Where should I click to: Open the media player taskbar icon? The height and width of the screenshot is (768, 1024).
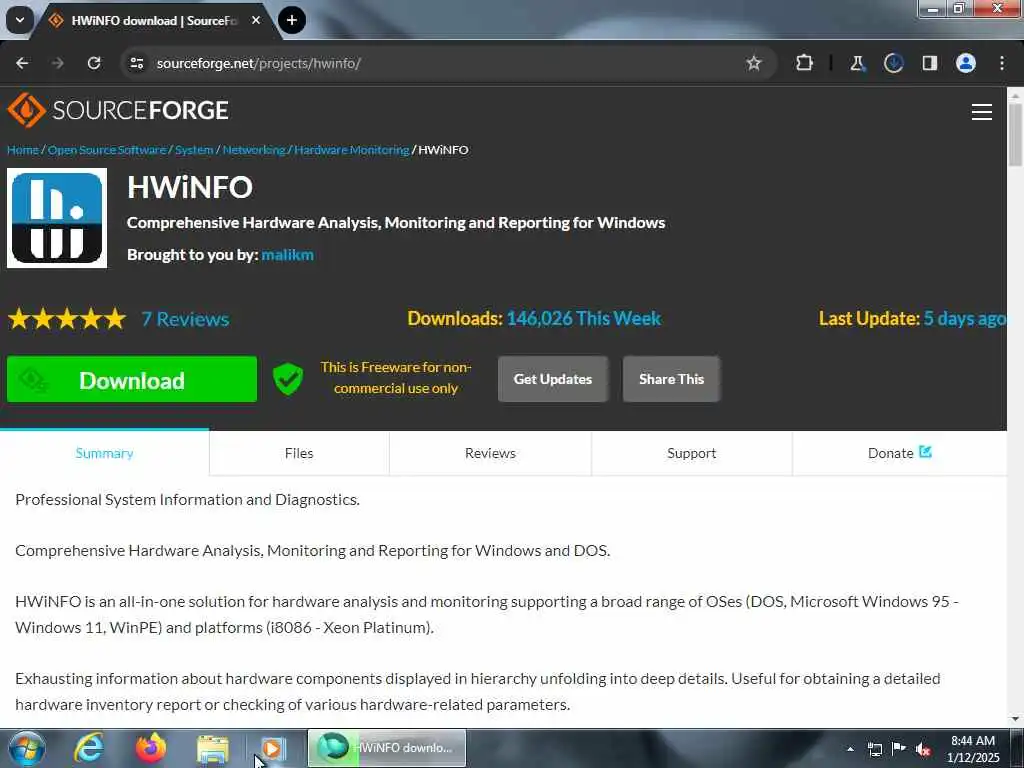[273, 748]
